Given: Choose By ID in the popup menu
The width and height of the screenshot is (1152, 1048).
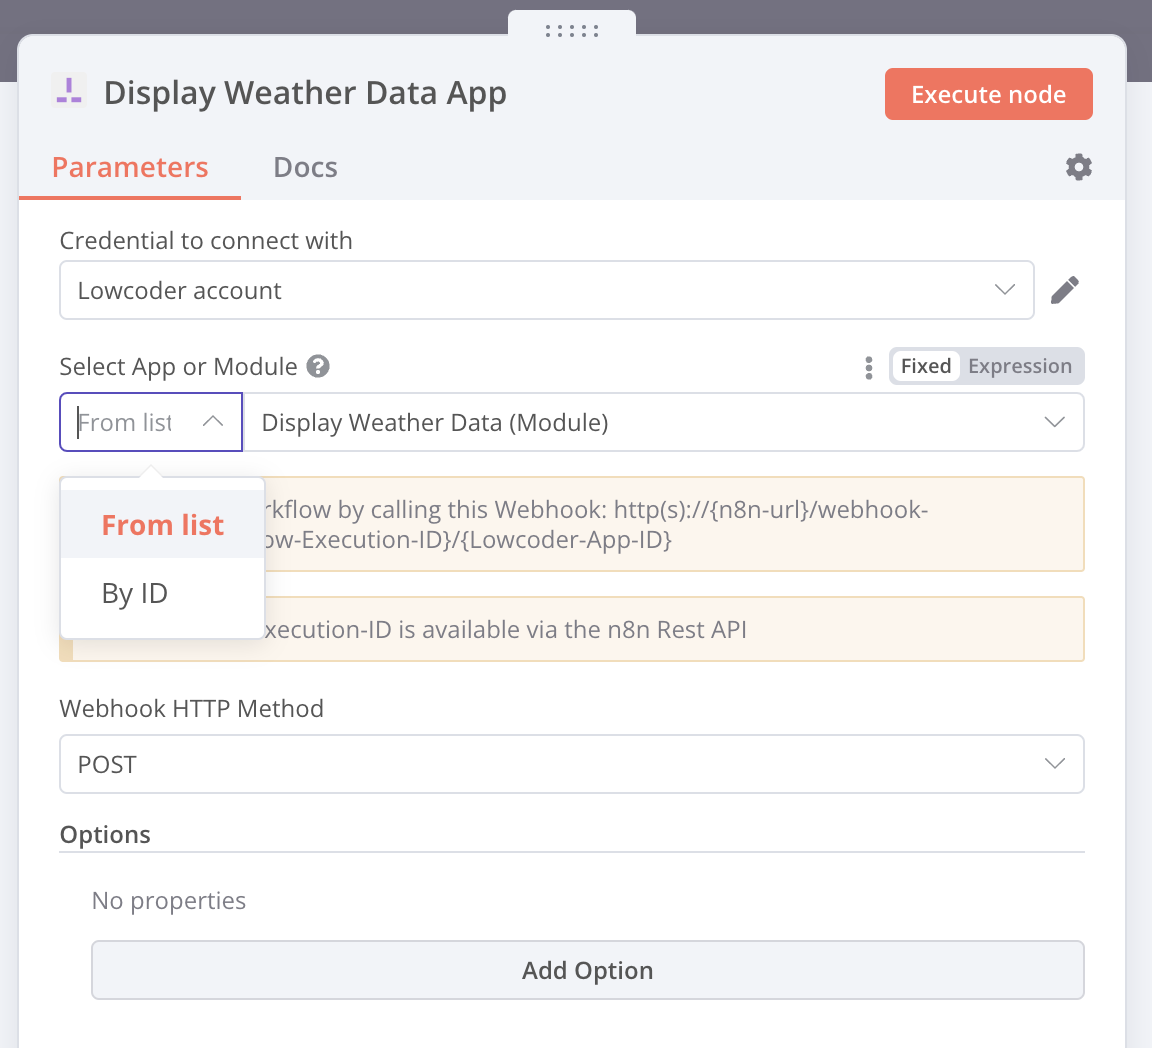Looking at the screenshot, I should [x=135, y=593].
